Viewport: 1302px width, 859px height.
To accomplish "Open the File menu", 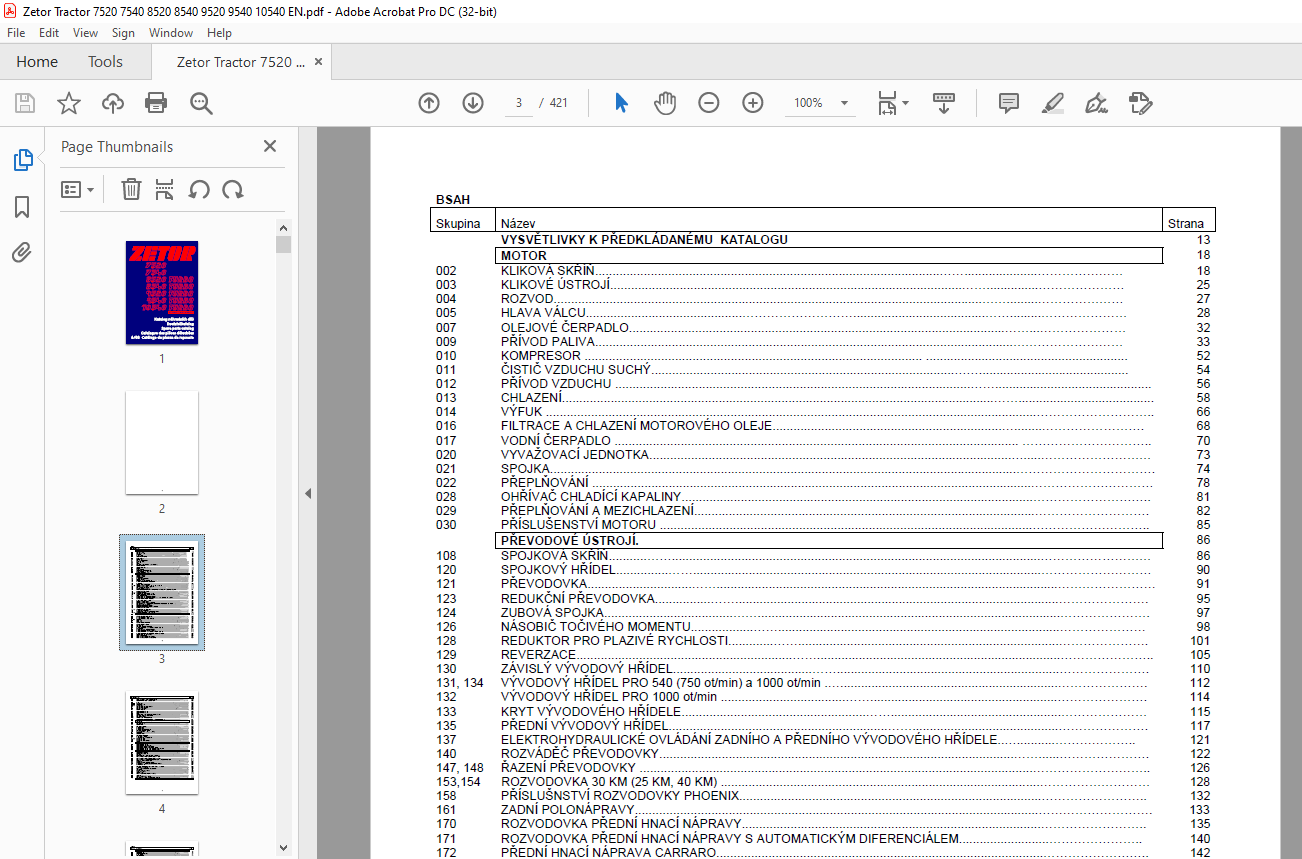I will [x=16, y=33].
